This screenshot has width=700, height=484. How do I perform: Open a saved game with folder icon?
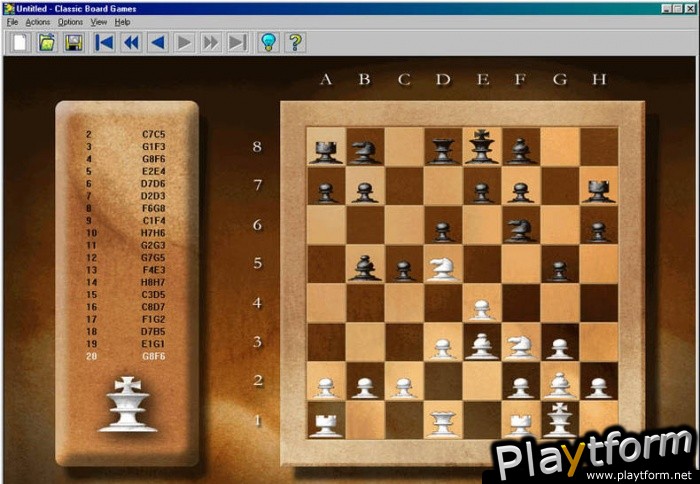tap(47, 42)
